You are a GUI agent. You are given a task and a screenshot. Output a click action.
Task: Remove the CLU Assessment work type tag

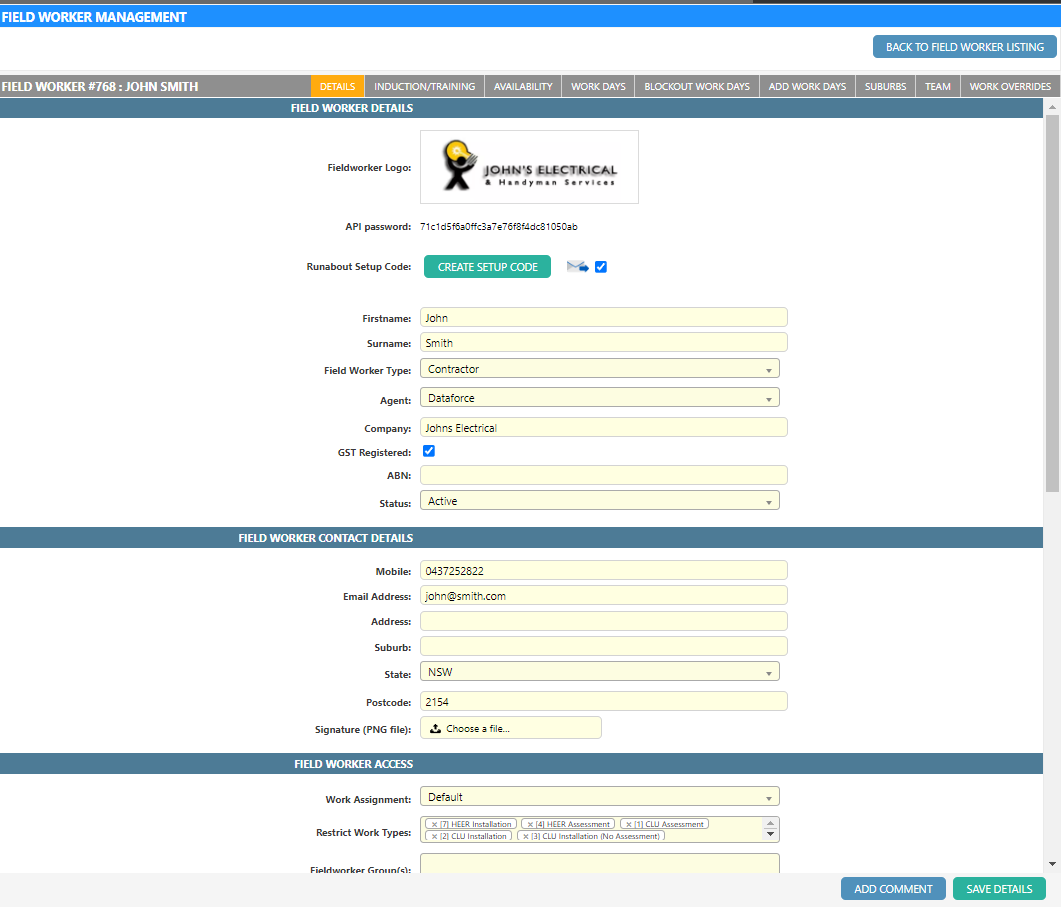tap(628, 824)
